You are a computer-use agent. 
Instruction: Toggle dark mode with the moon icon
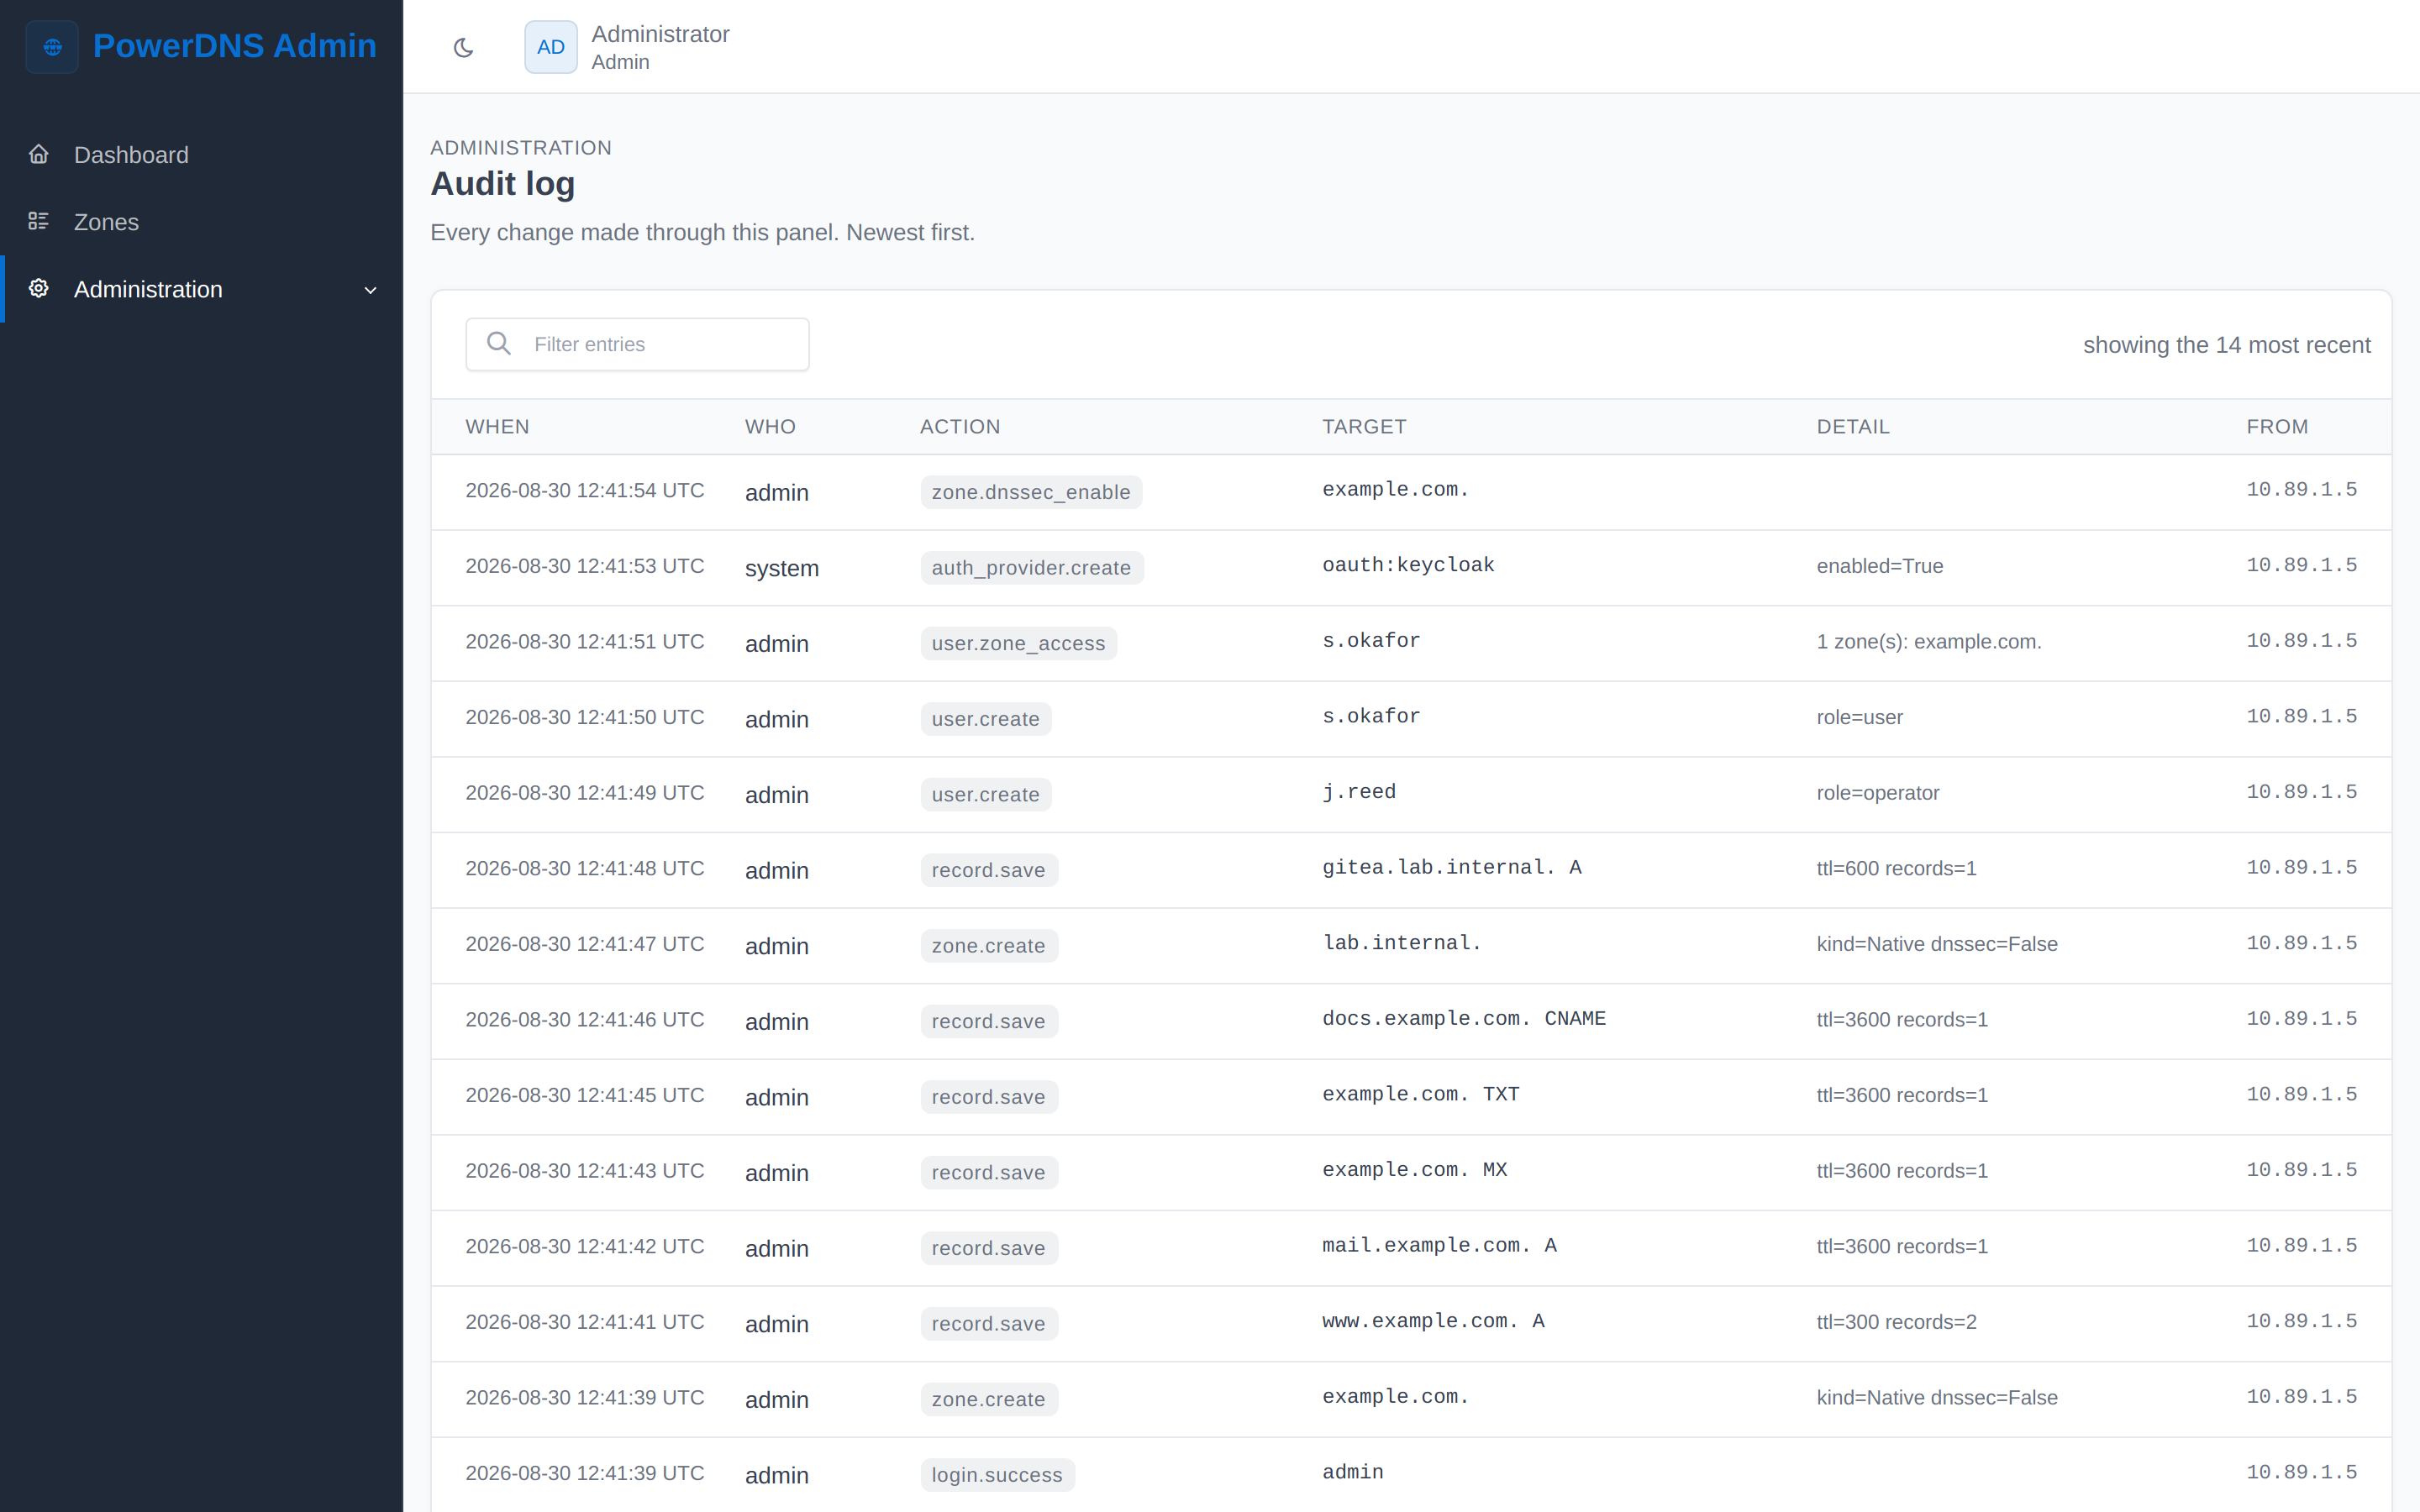(463, 47)
